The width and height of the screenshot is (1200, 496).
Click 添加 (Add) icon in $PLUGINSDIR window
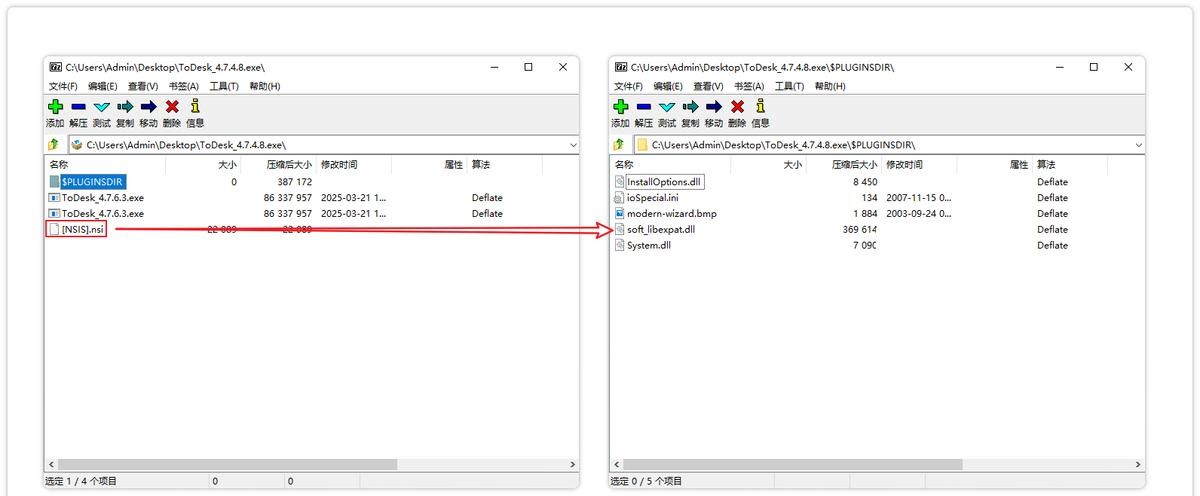click(x=620, y=106)
